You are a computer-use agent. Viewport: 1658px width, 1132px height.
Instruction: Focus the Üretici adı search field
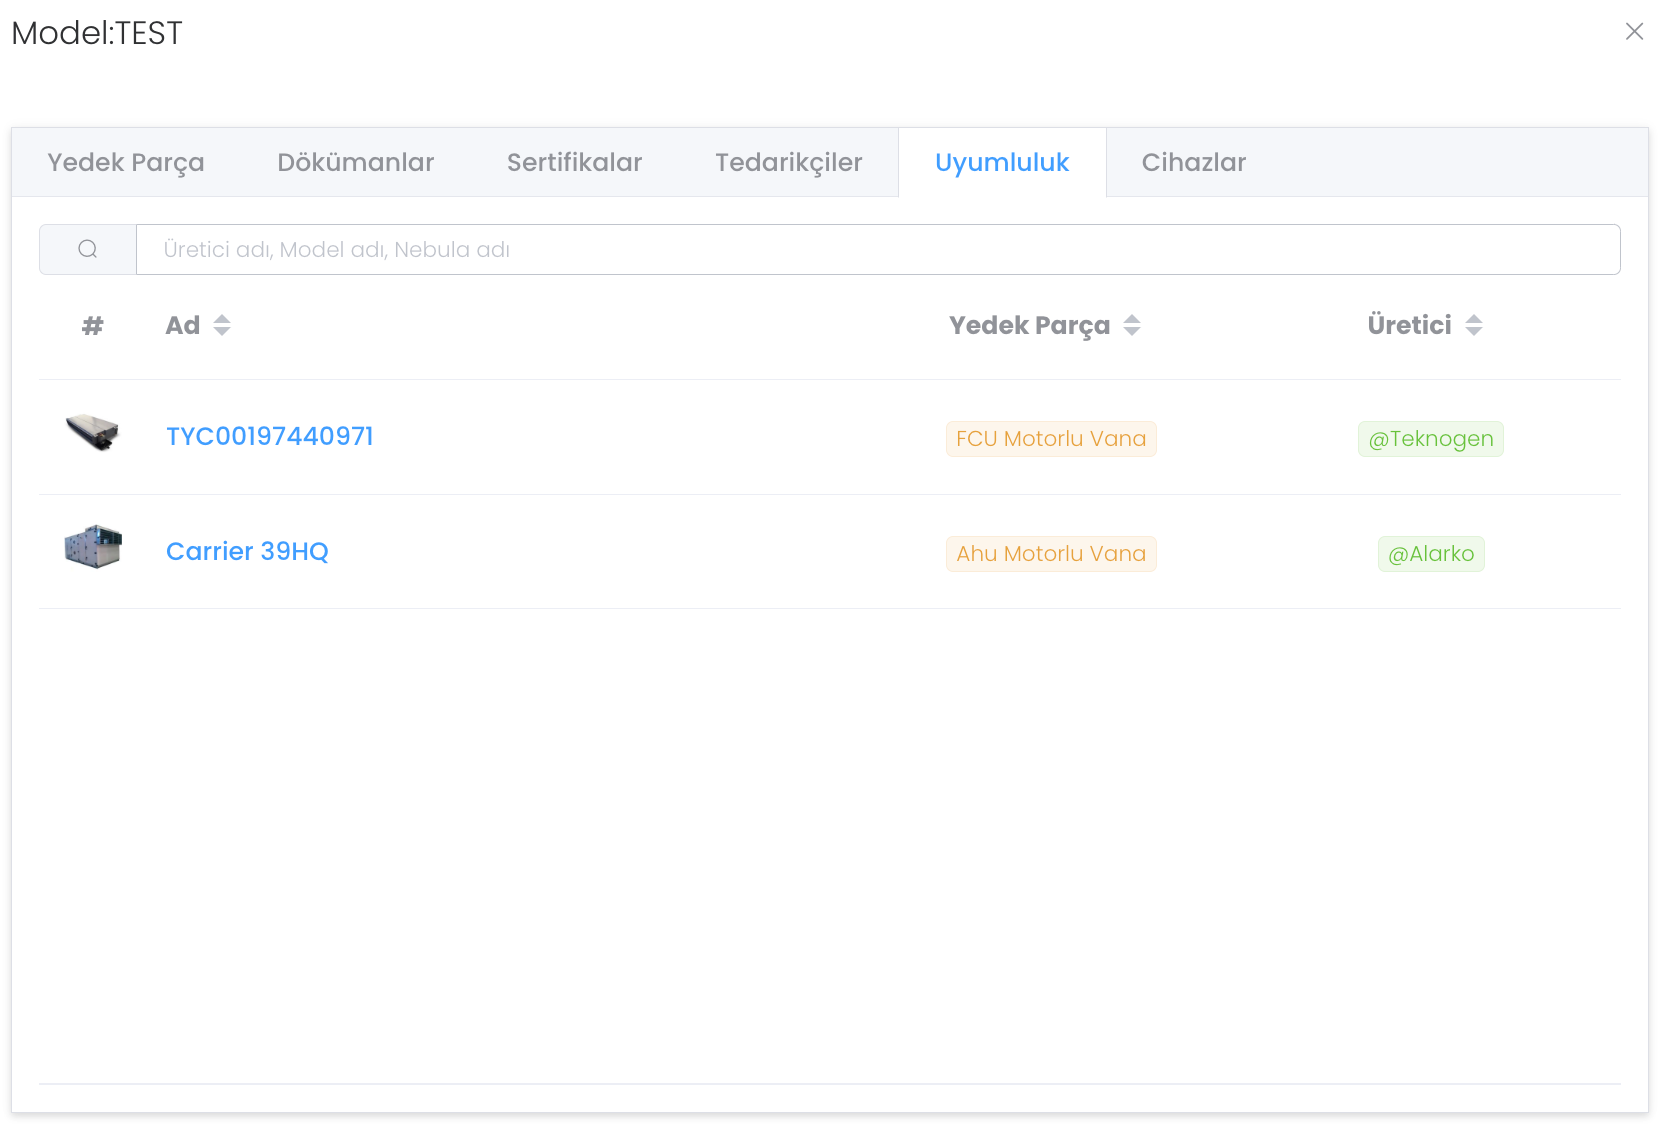pos(878,249)
